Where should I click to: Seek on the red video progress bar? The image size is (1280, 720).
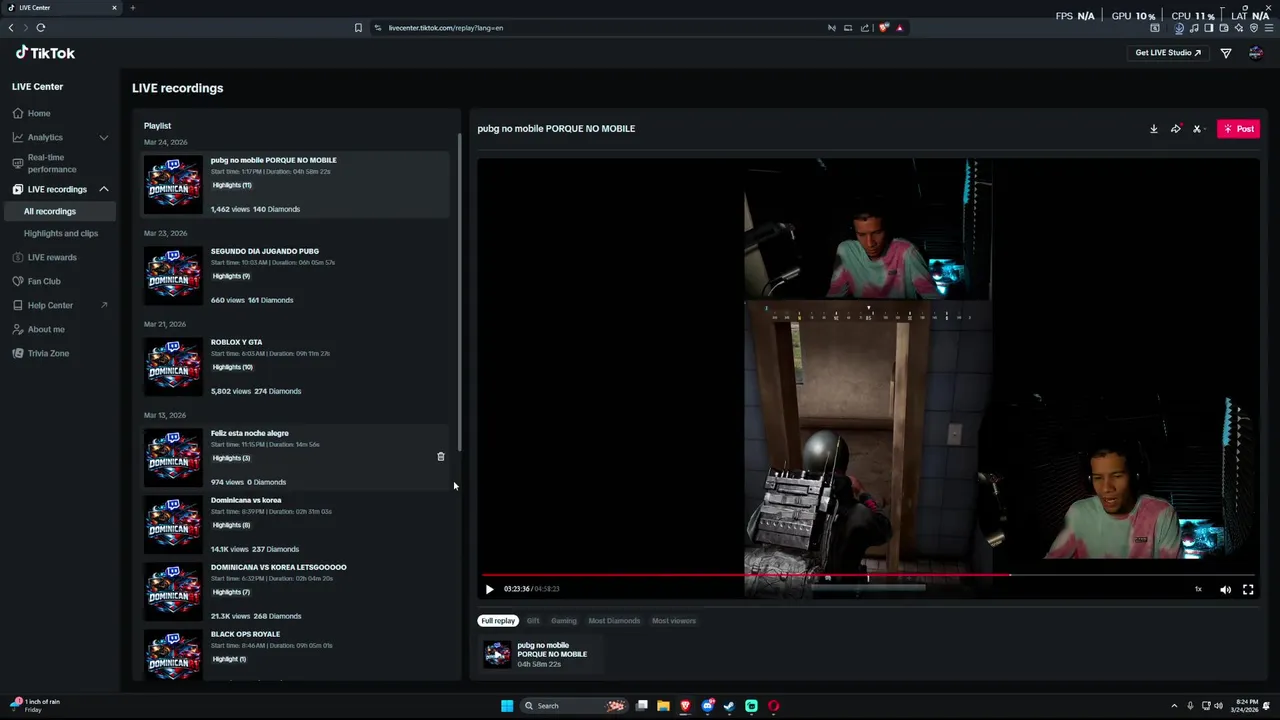pos(868,575)
